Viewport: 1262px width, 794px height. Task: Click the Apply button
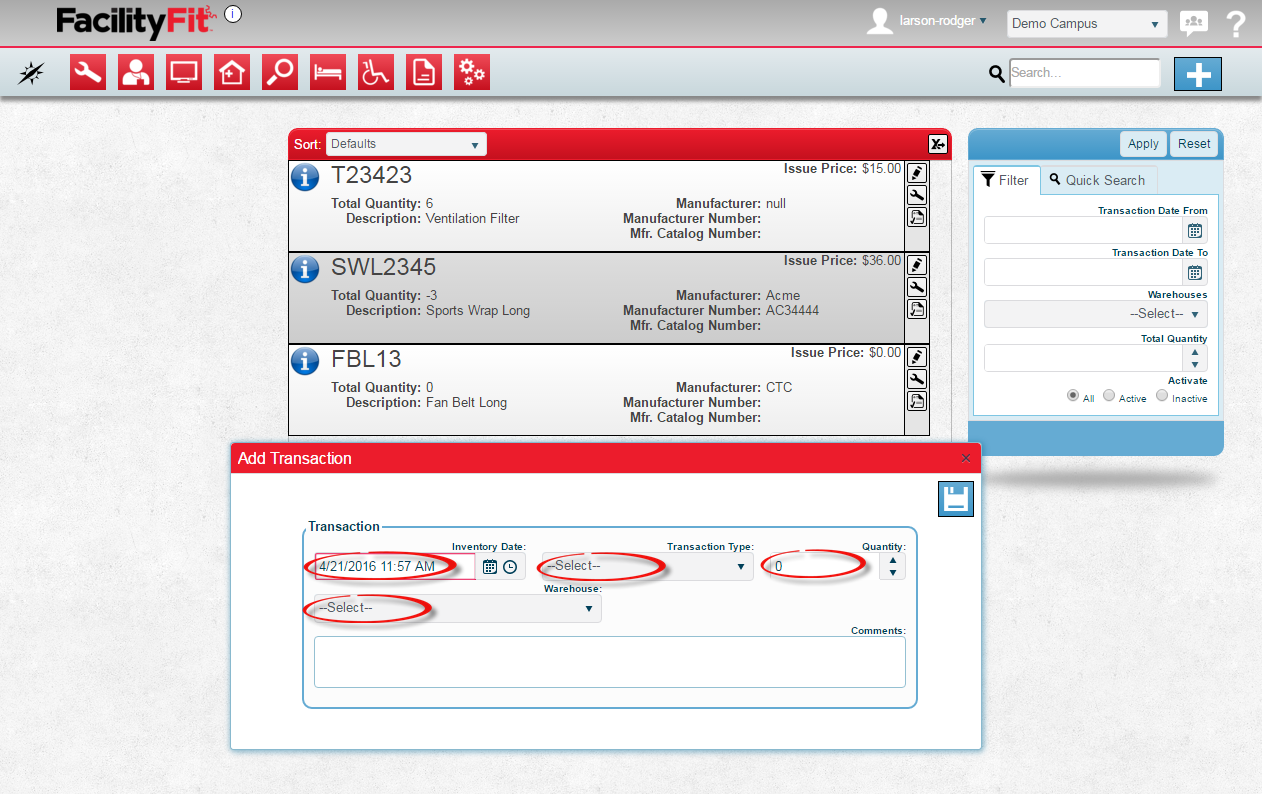point(1142,144)
